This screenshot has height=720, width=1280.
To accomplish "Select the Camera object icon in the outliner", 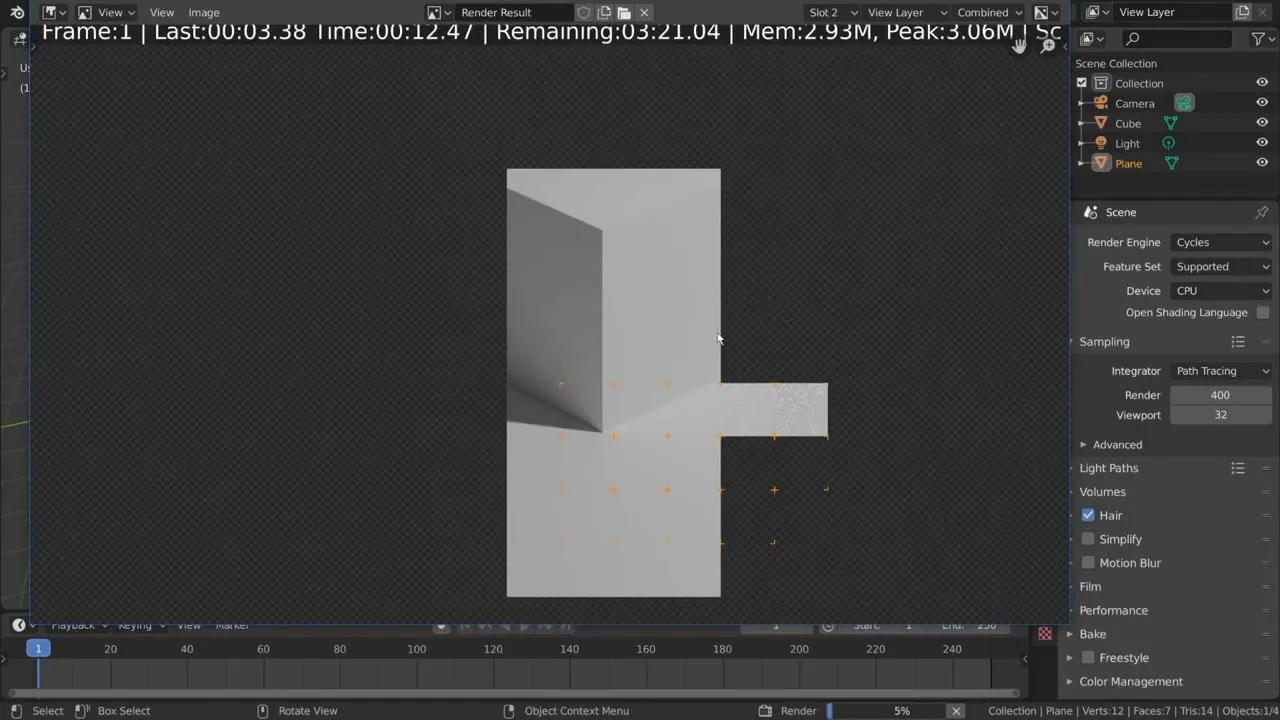I will [x=1100, y=103].
